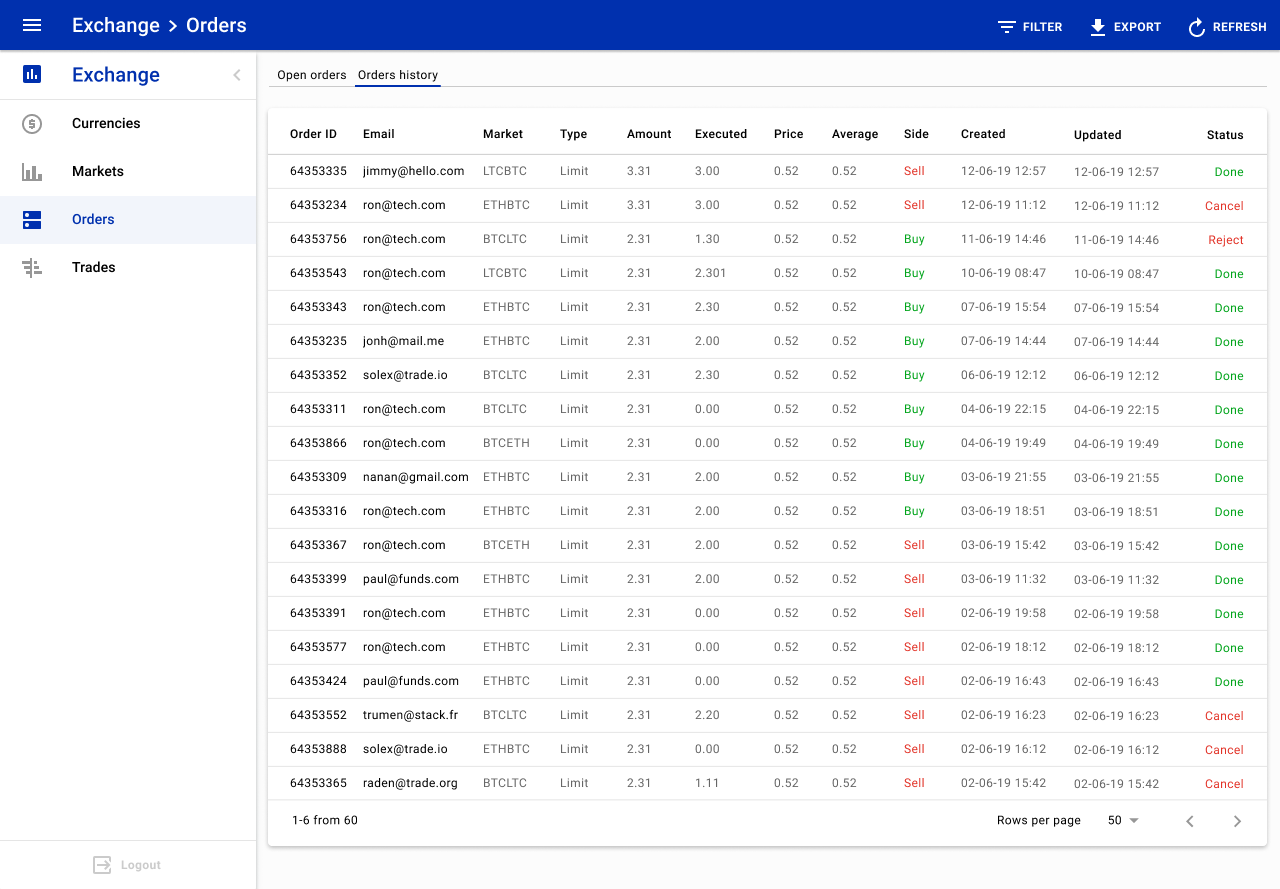
Task: Switch to the Open orders tab
Action: pyautogui.click(x=312, y=75)
